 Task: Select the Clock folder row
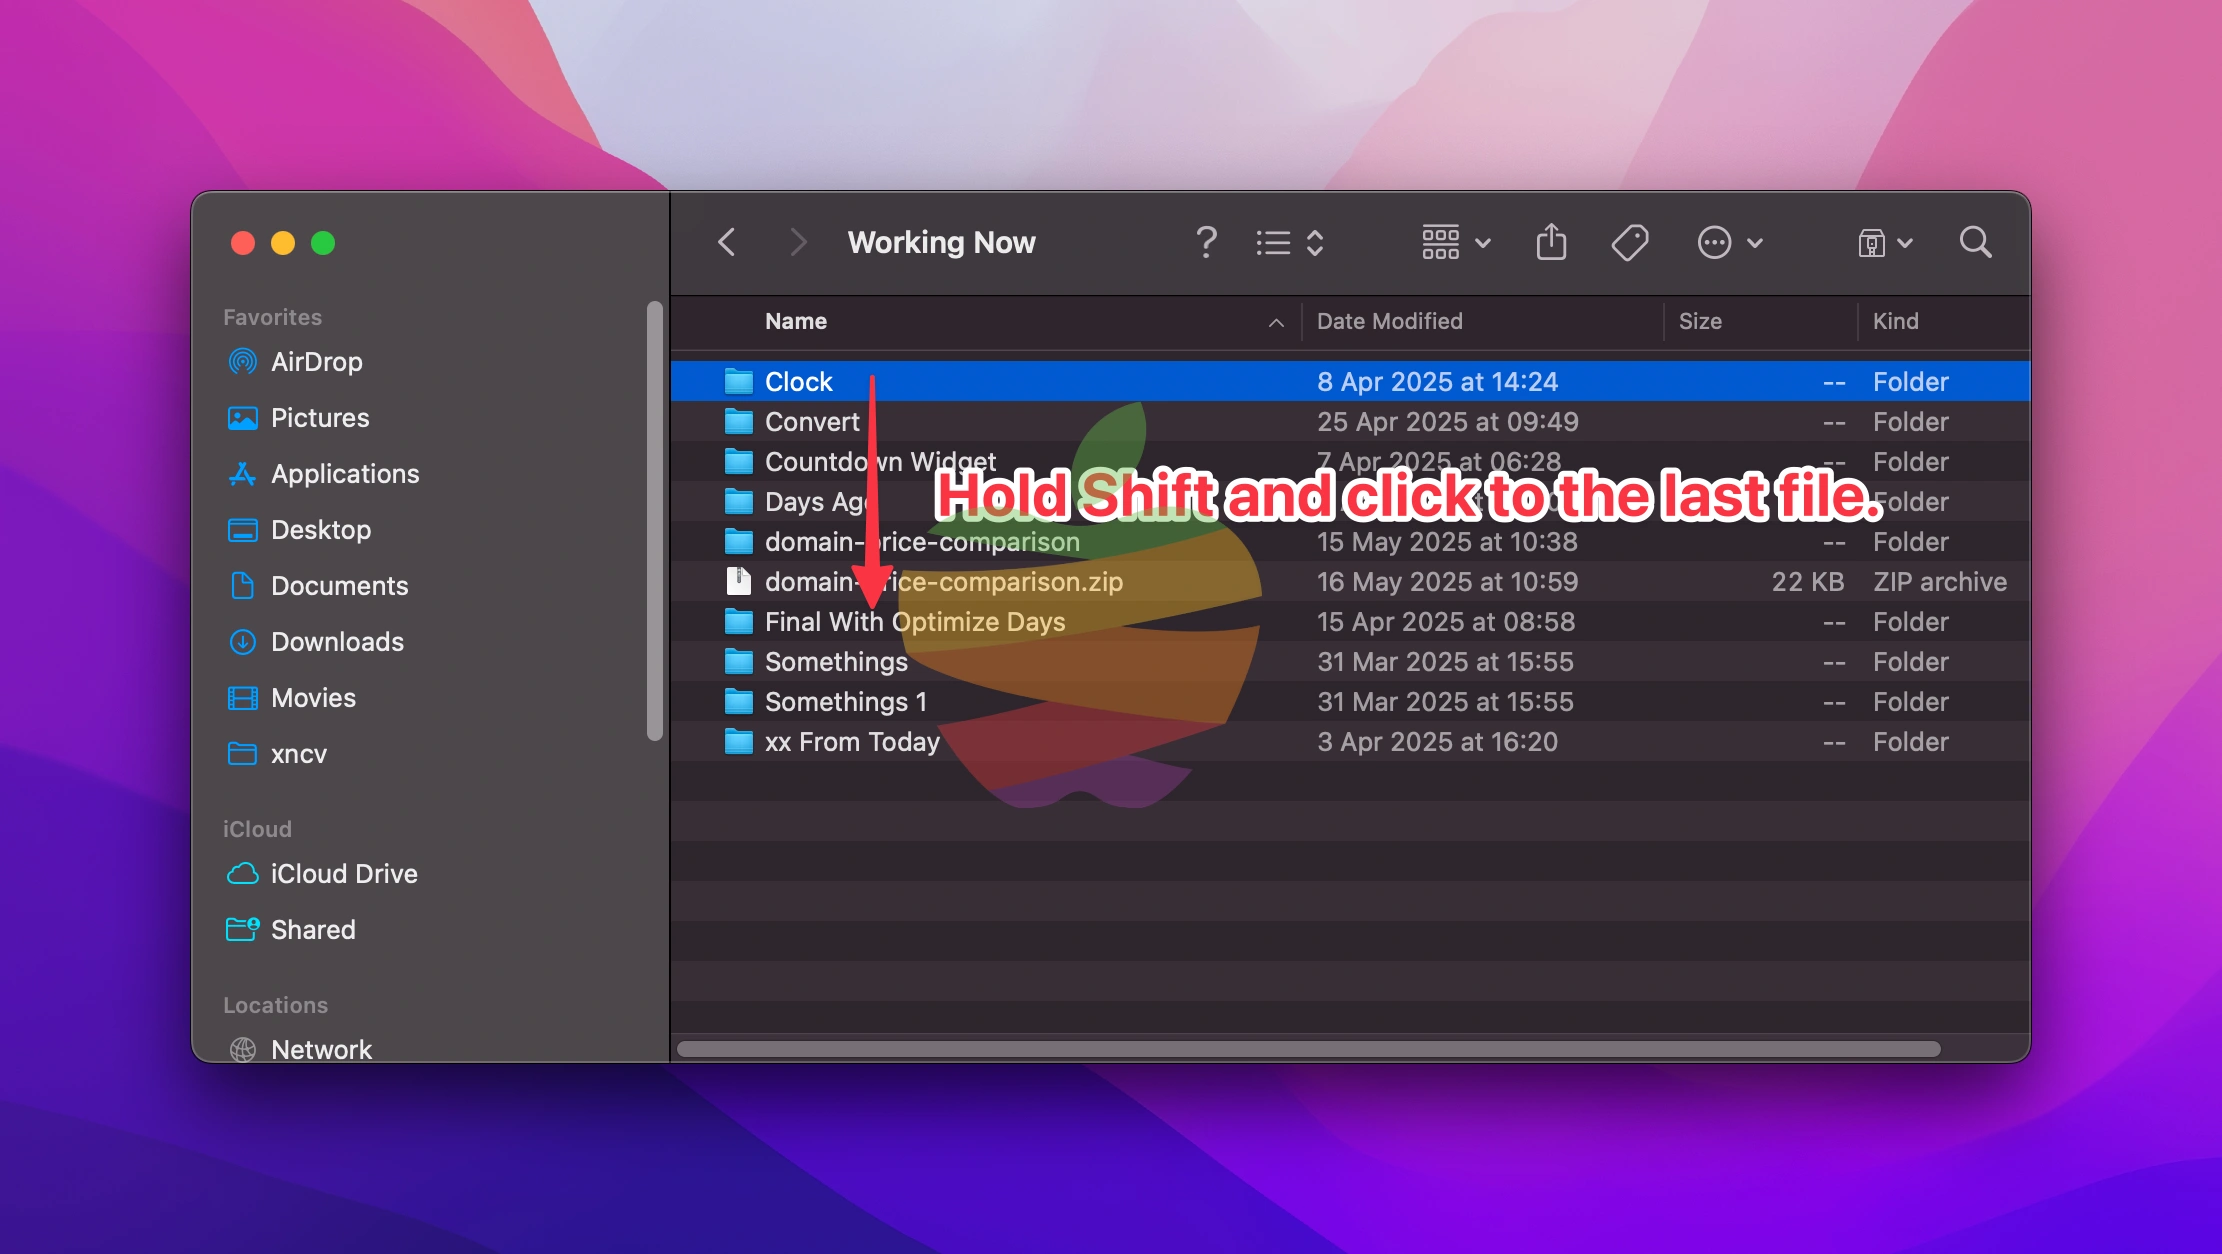(1350, 381)
